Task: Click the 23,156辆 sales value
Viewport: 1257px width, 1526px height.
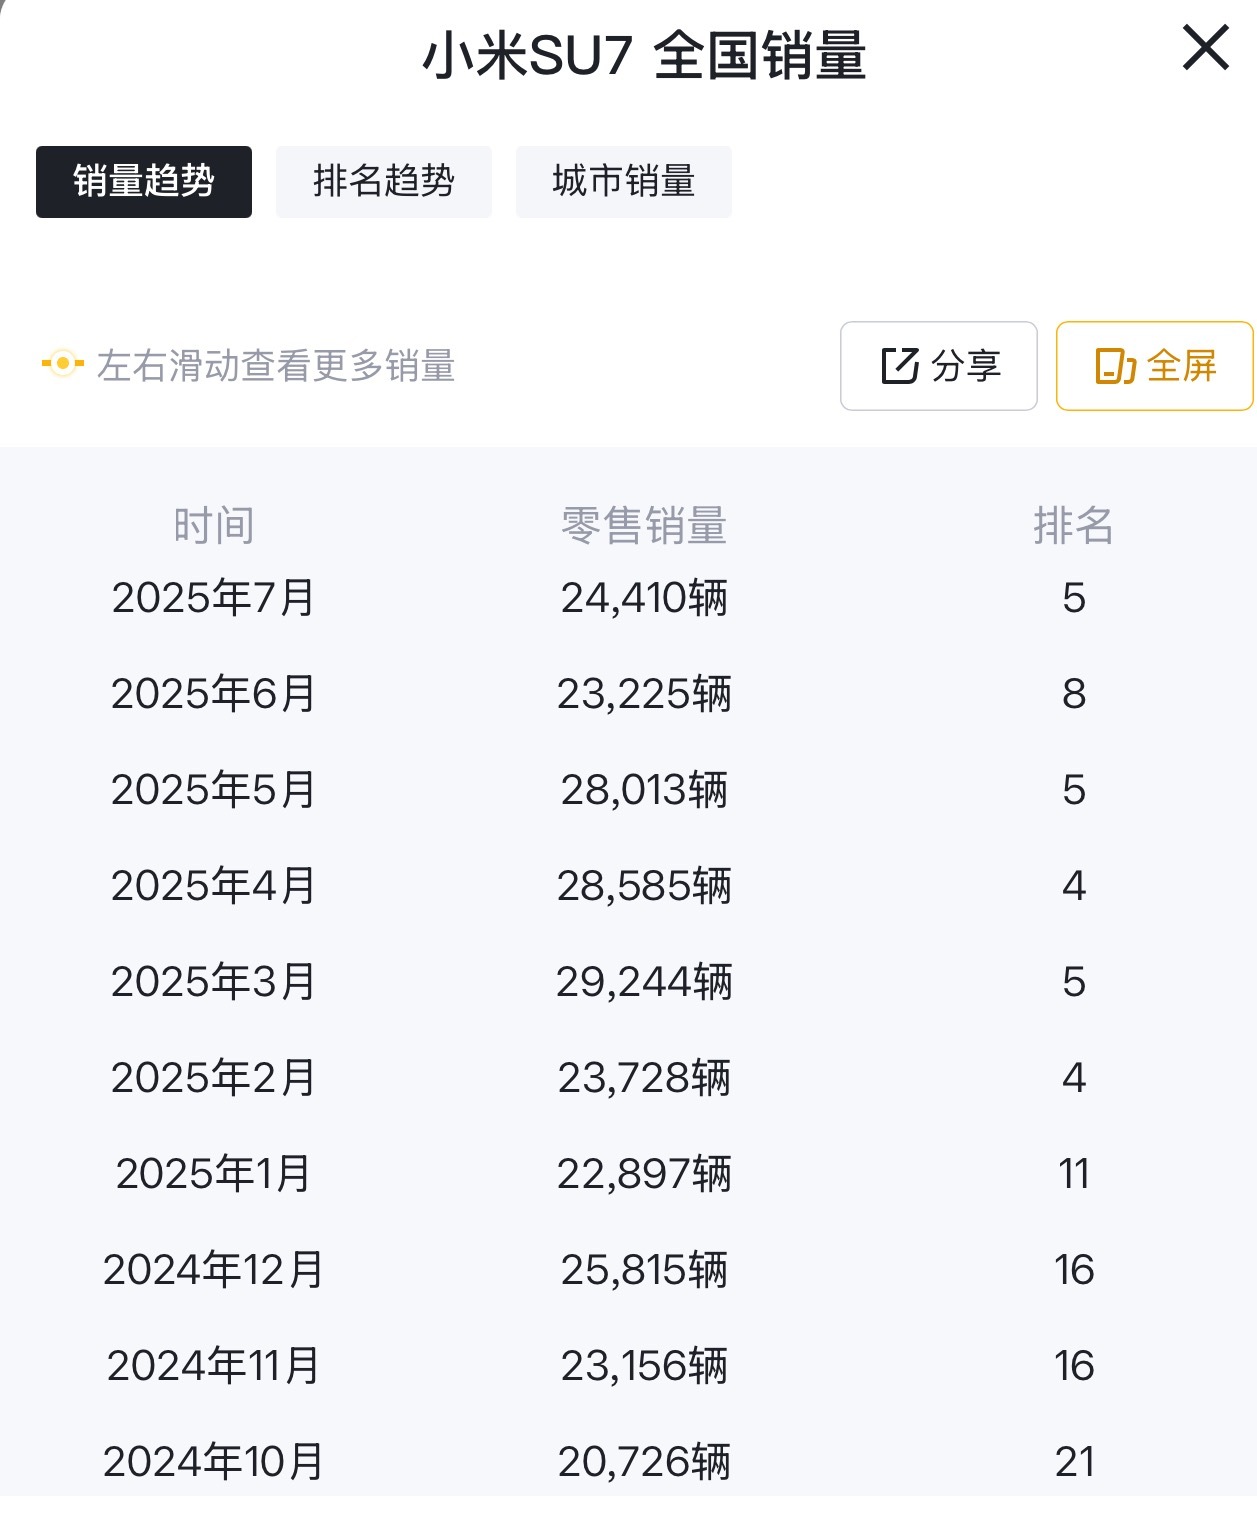Action: tap(644, 1366)
